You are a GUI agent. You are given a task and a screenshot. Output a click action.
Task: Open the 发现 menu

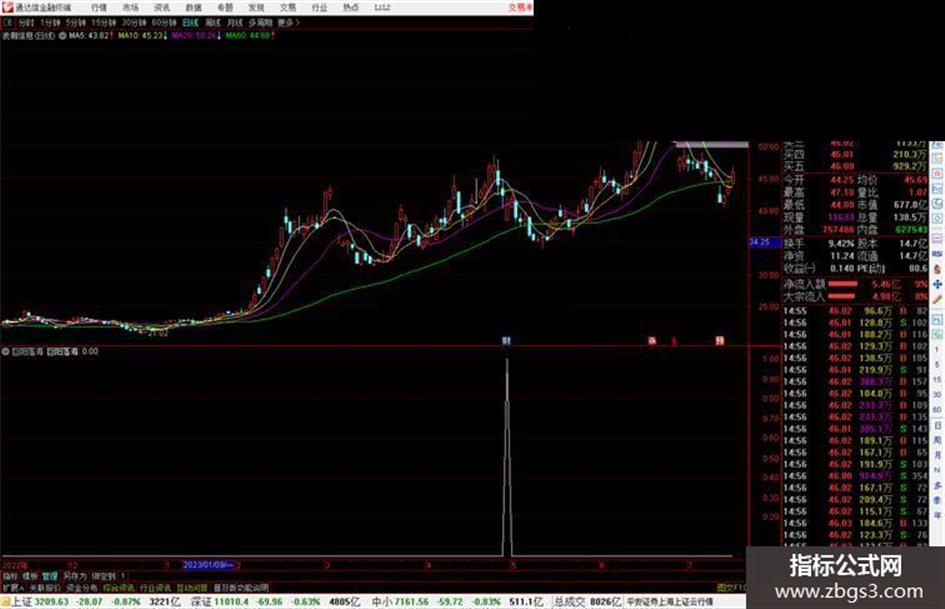coord(256,7)
